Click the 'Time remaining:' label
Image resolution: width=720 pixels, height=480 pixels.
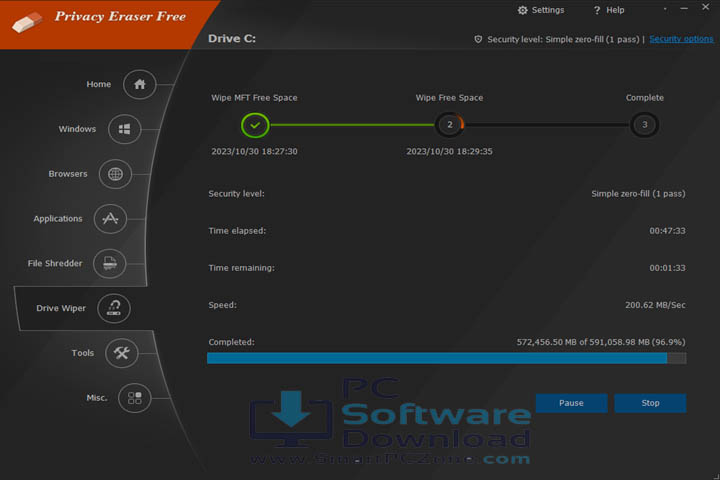tap(242, 268)
